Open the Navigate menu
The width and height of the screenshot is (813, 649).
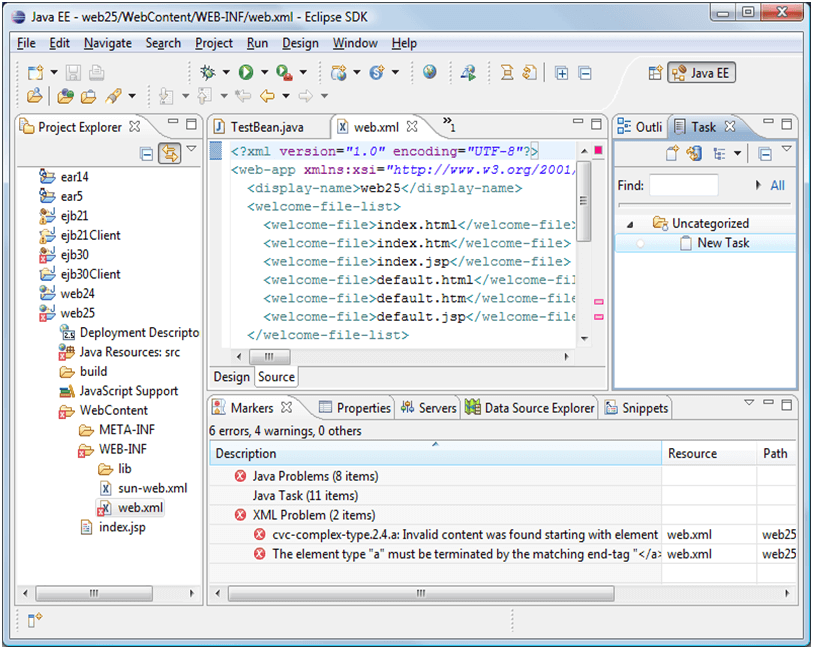coord(108,43)
